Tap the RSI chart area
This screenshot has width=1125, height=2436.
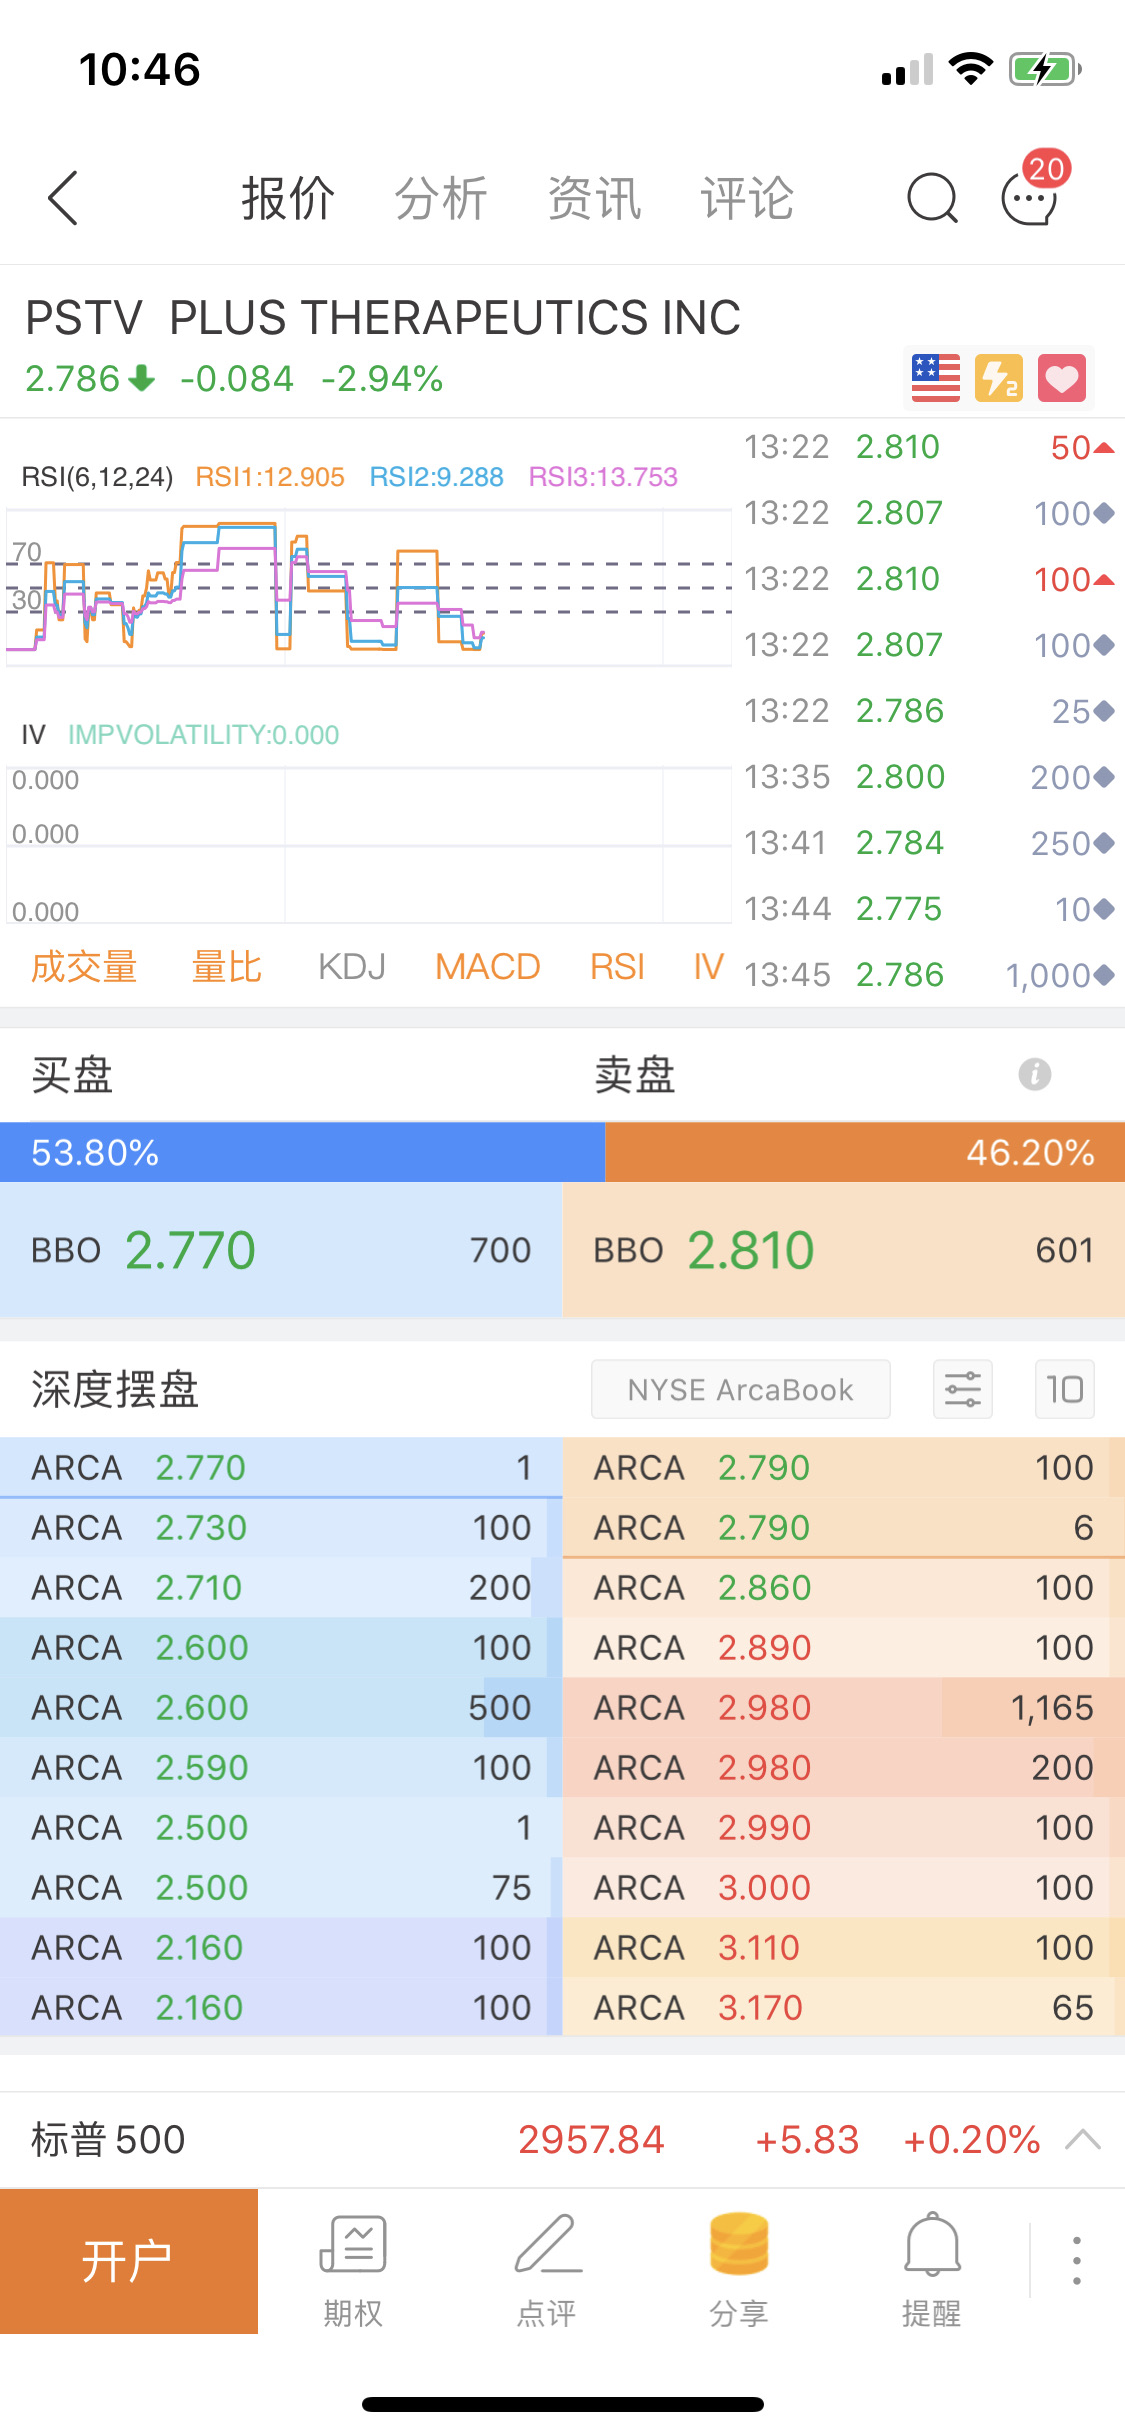[x=369, y=588]
